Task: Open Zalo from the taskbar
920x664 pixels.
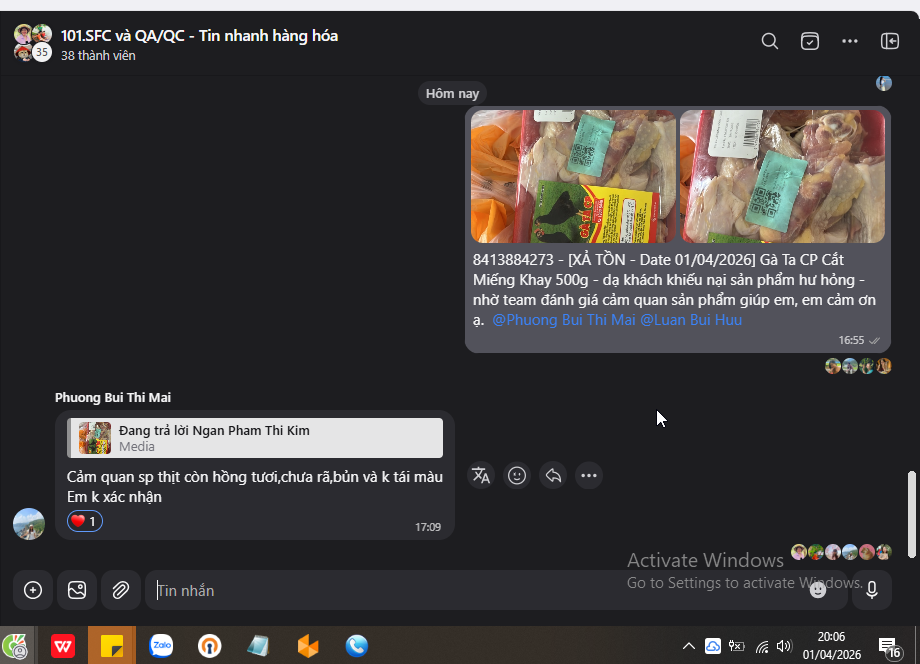Action: click(161, 646)
